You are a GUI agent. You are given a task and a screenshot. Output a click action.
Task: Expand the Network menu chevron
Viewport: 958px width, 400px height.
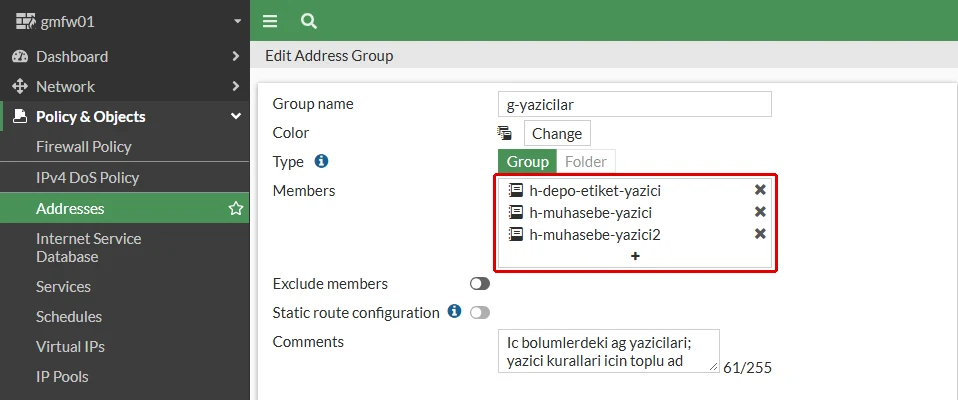click(236, 86)
